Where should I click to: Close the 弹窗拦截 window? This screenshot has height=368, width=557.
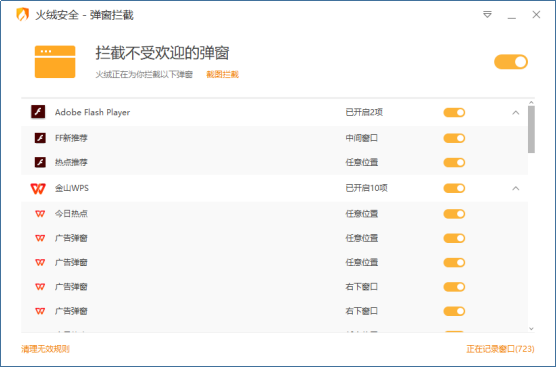tap(536, 15)
